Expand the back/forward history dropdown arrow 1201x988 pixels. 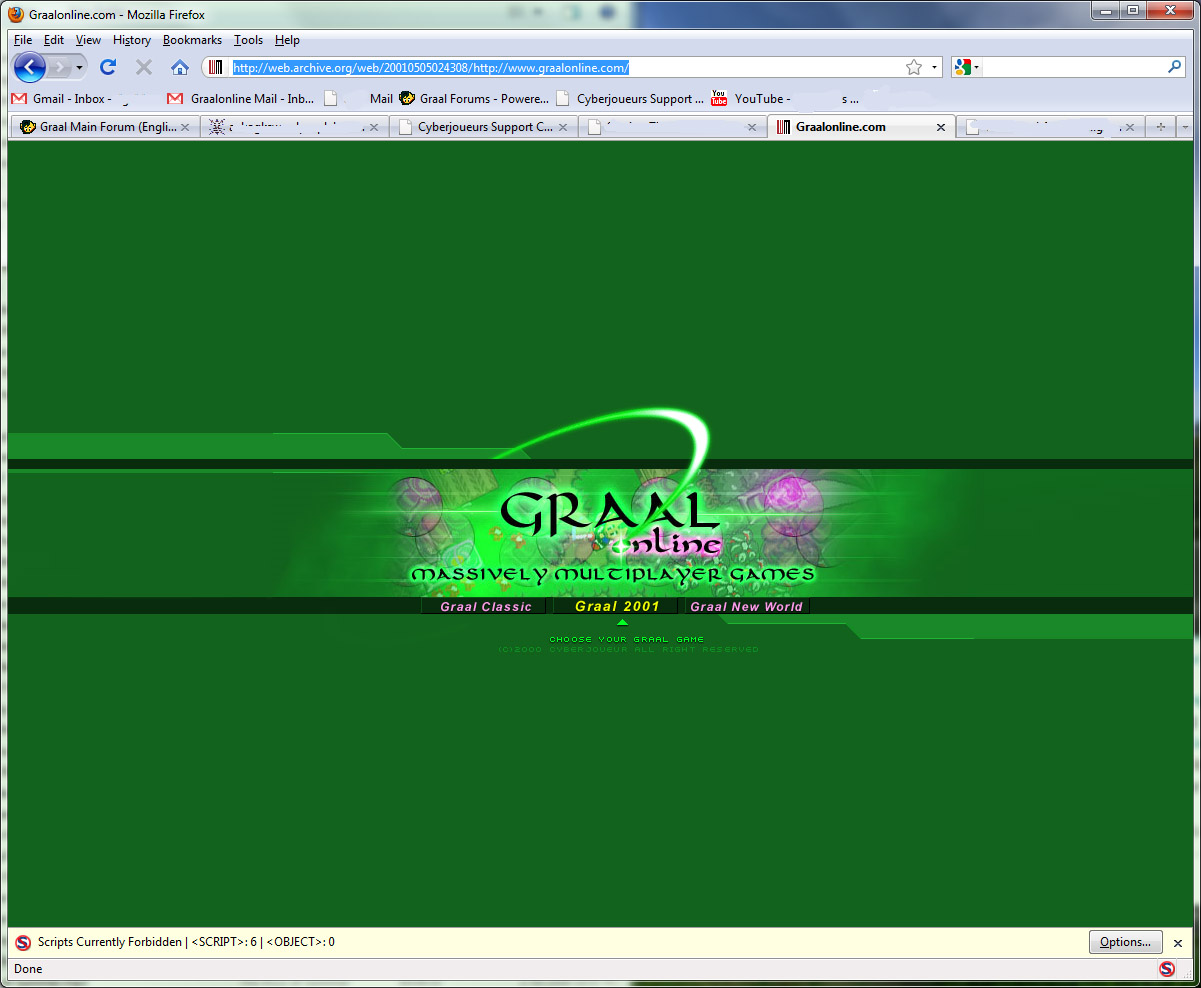tap(79, 67)
